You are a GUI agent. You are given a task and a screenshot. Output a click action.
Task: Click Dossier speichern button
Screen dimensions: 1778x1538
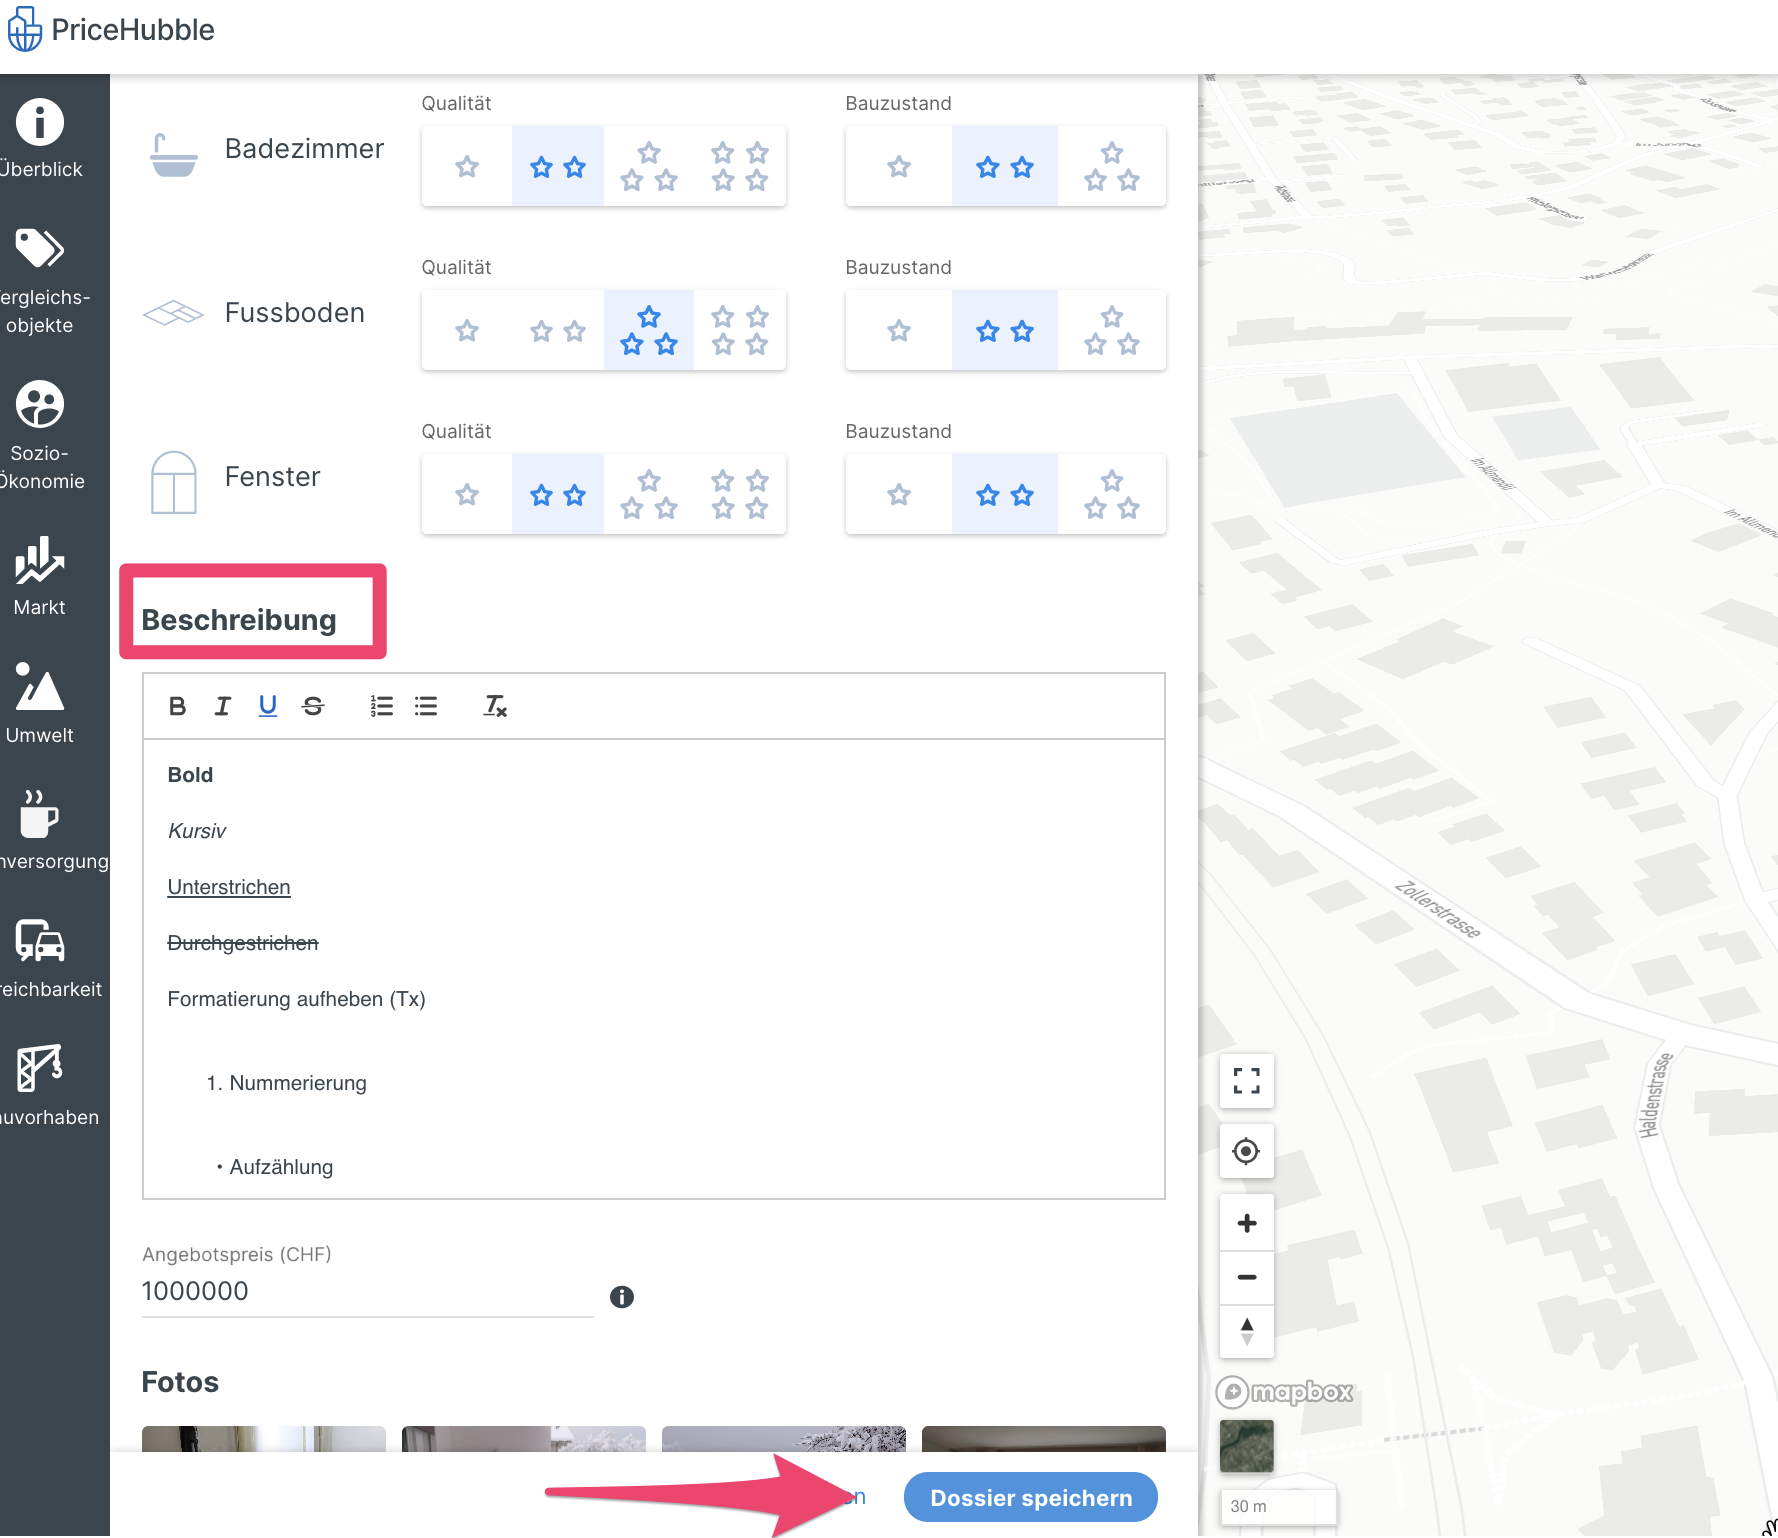point(1031,1498)
